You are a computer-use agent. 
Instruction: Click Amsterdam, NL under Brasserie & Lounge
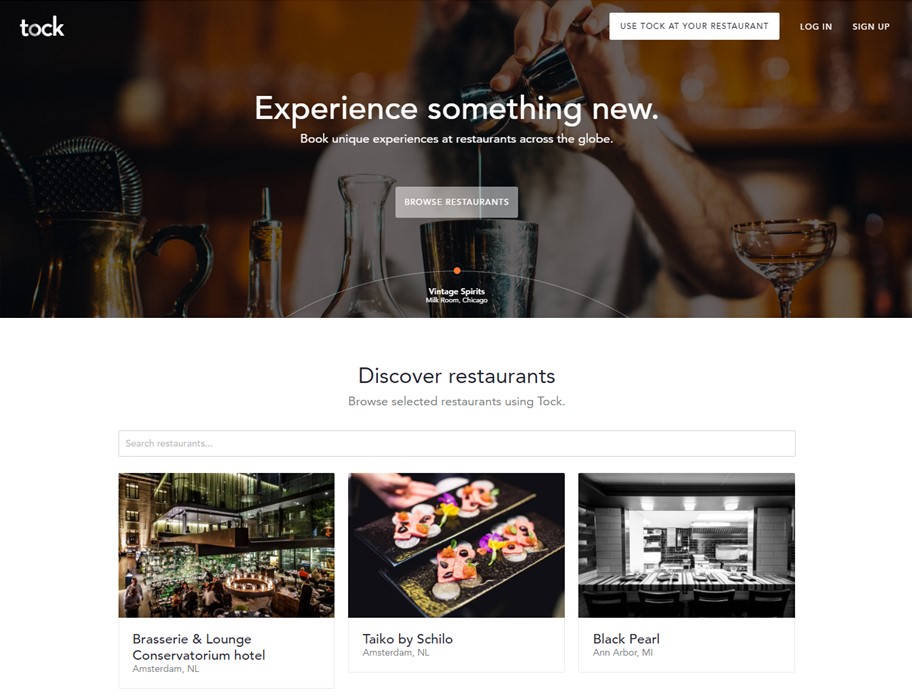(x=166, y=669)
